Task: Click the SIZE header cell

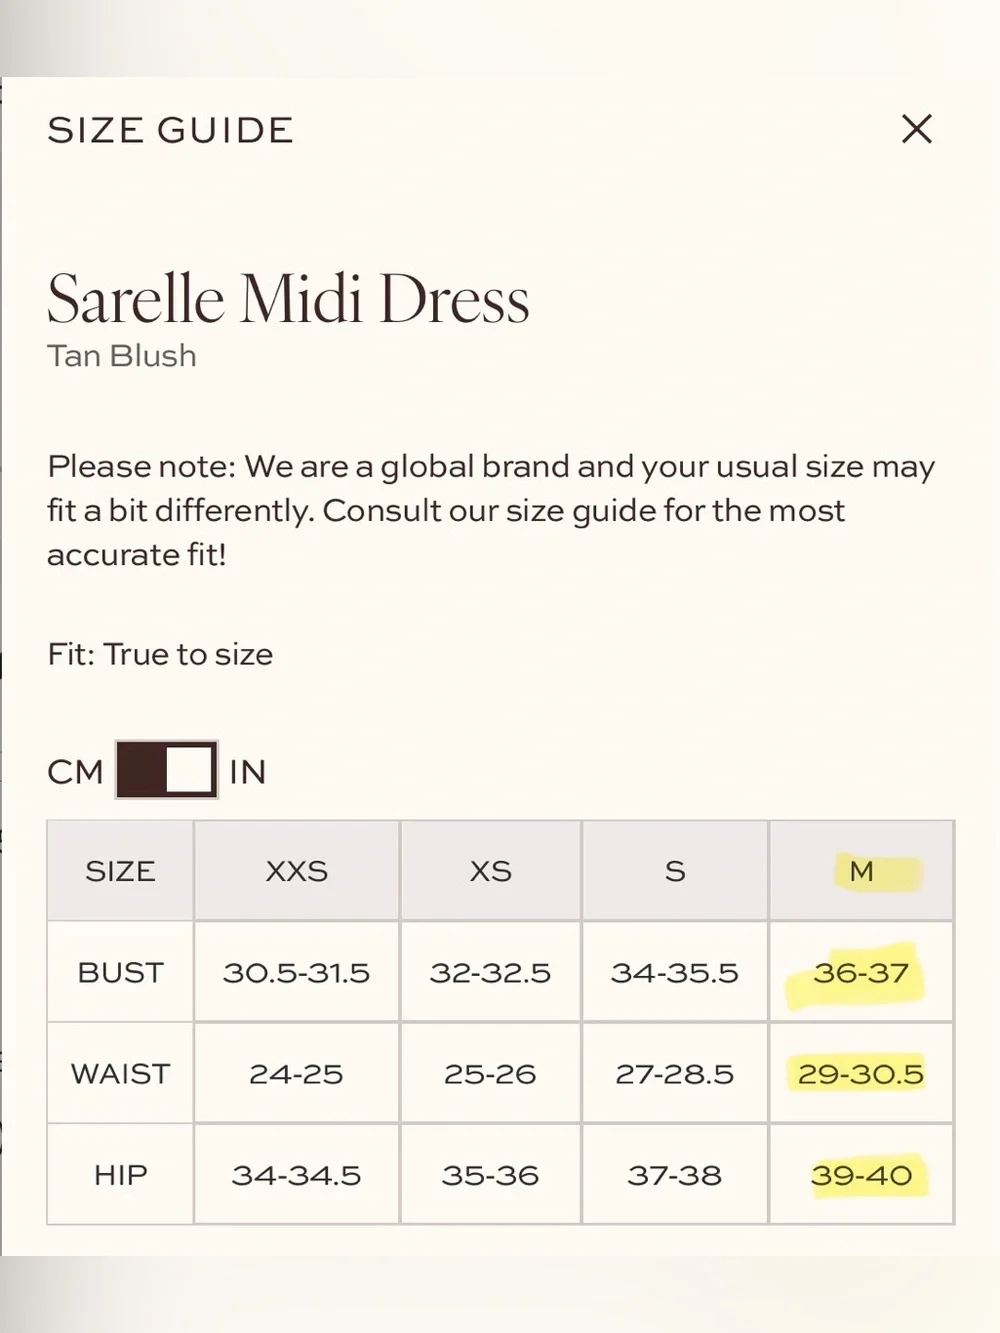Action: point(120,871)
